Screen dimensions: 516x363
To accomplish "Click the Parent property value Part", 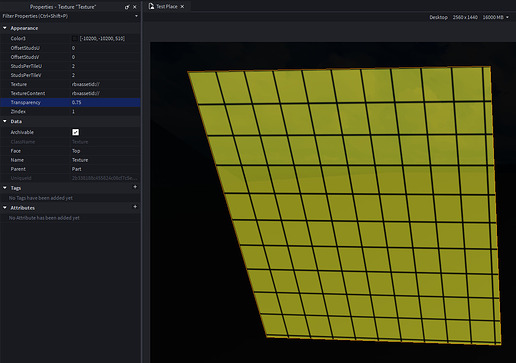I will click(76, 169).
